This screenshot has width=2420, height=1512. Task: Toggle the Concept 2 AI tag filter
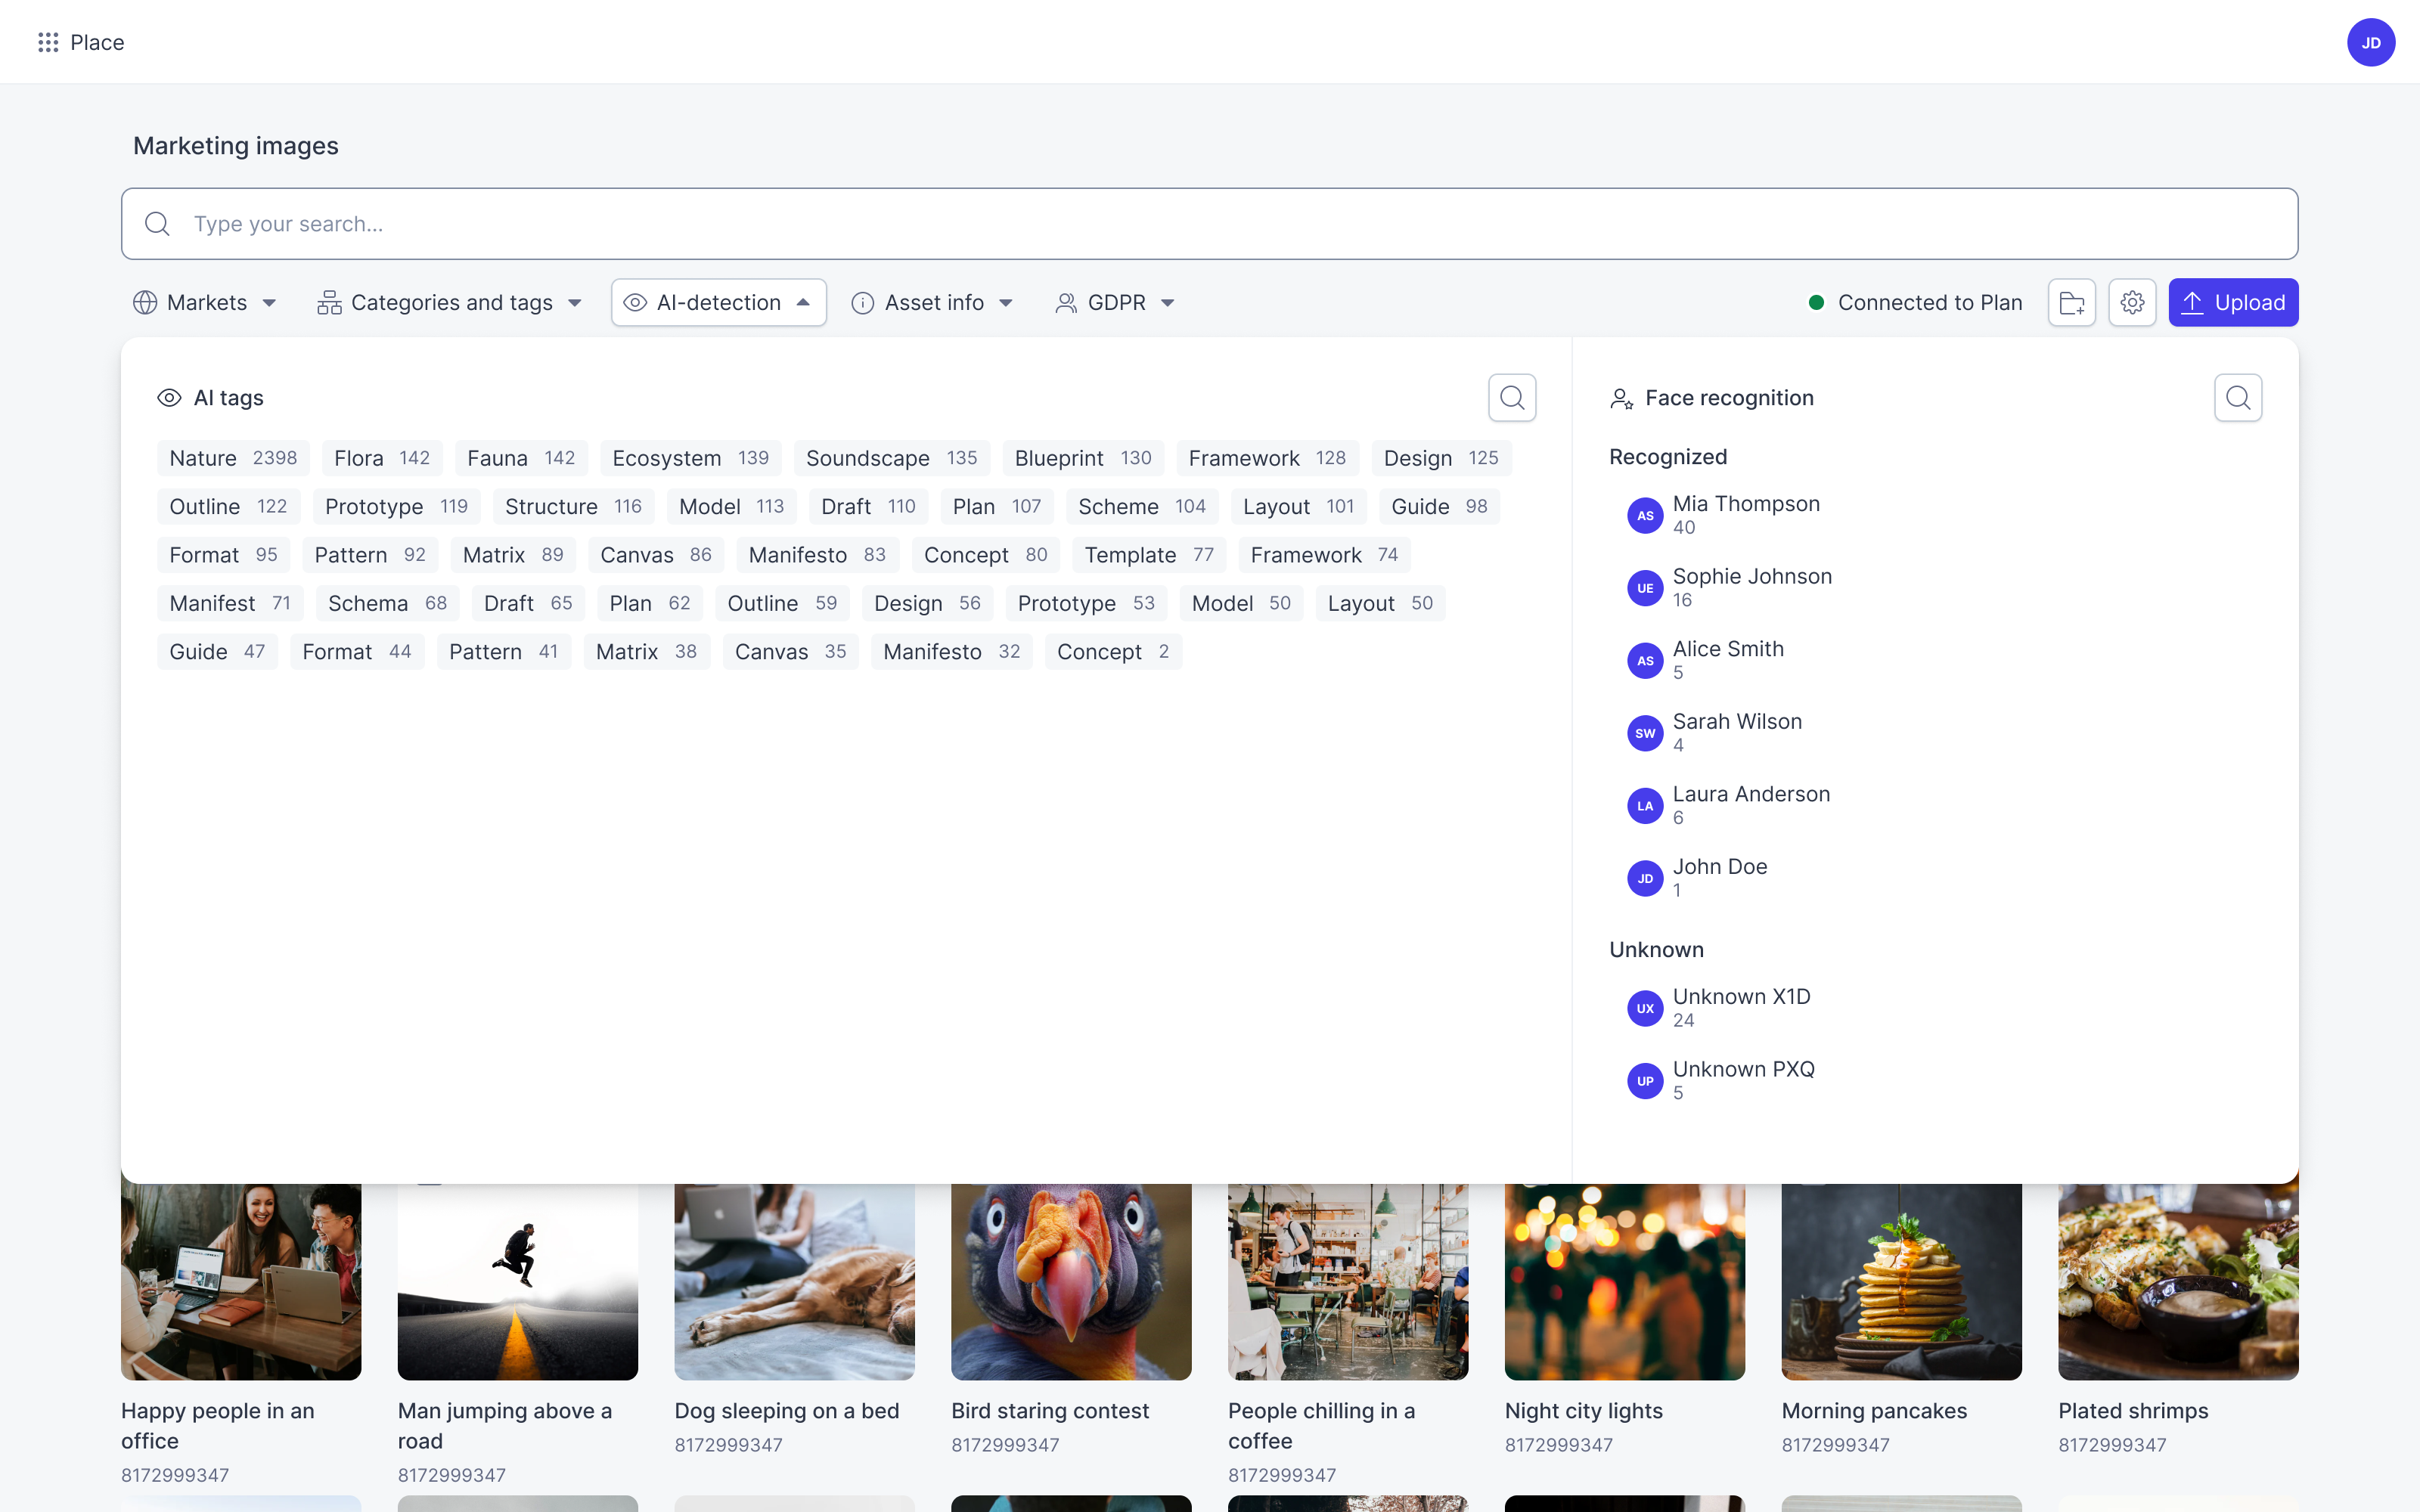(x=1113, y=651)
